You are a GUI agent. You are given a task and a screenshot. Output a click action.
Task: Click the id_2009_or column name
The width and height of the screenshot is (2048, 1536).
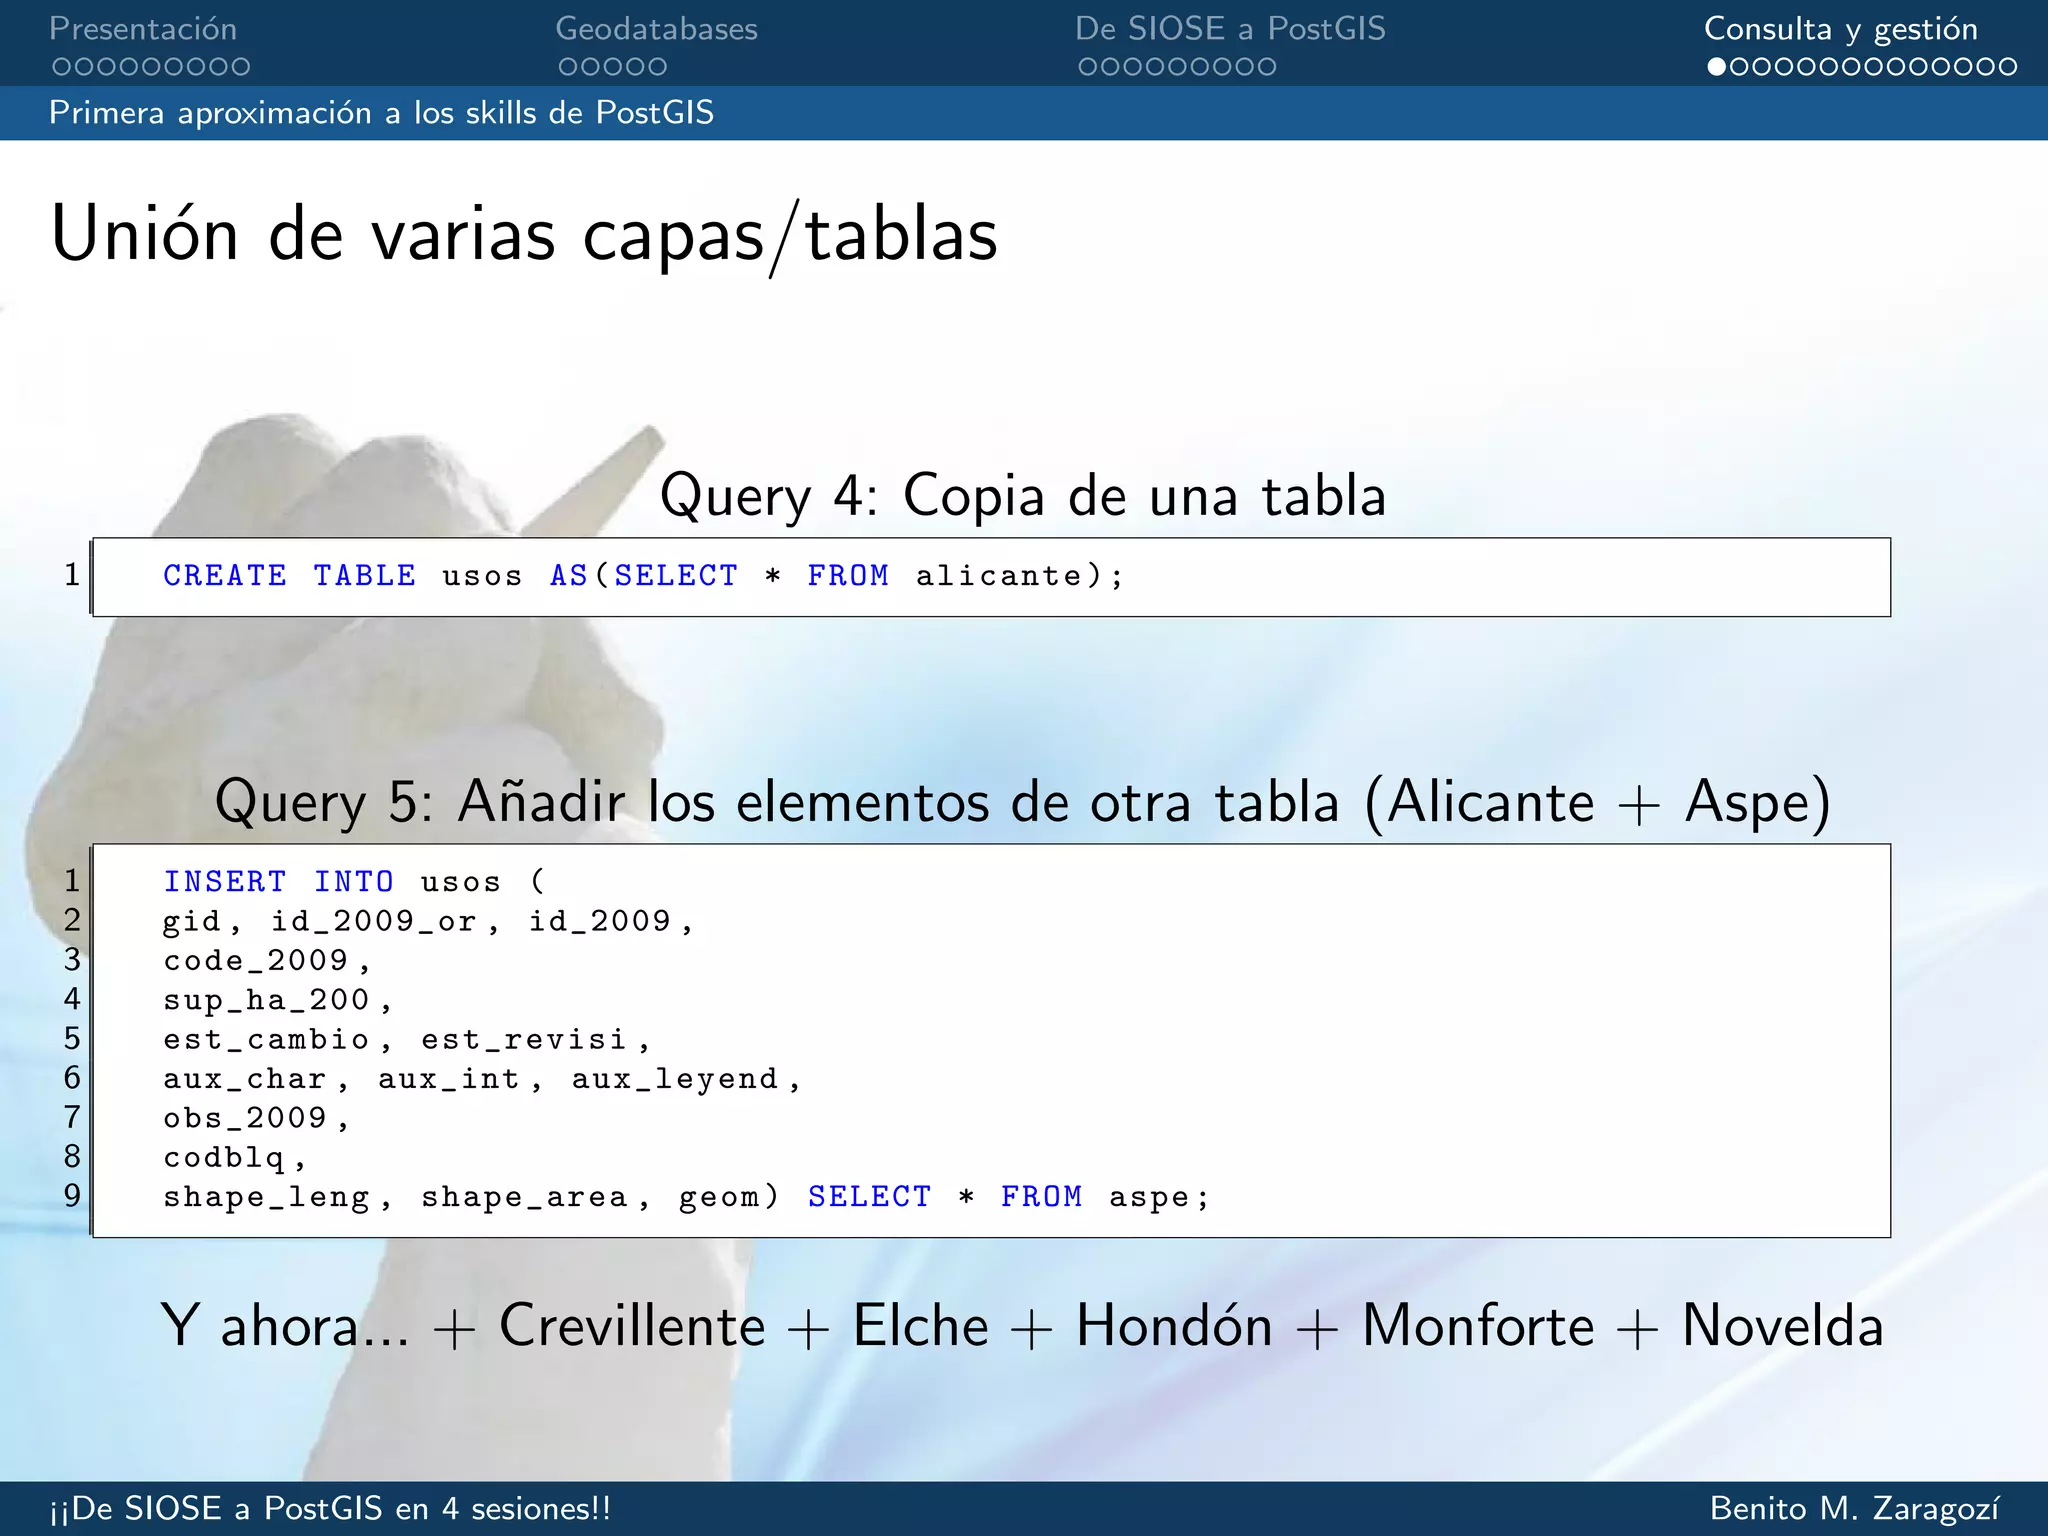pos(374,922)
